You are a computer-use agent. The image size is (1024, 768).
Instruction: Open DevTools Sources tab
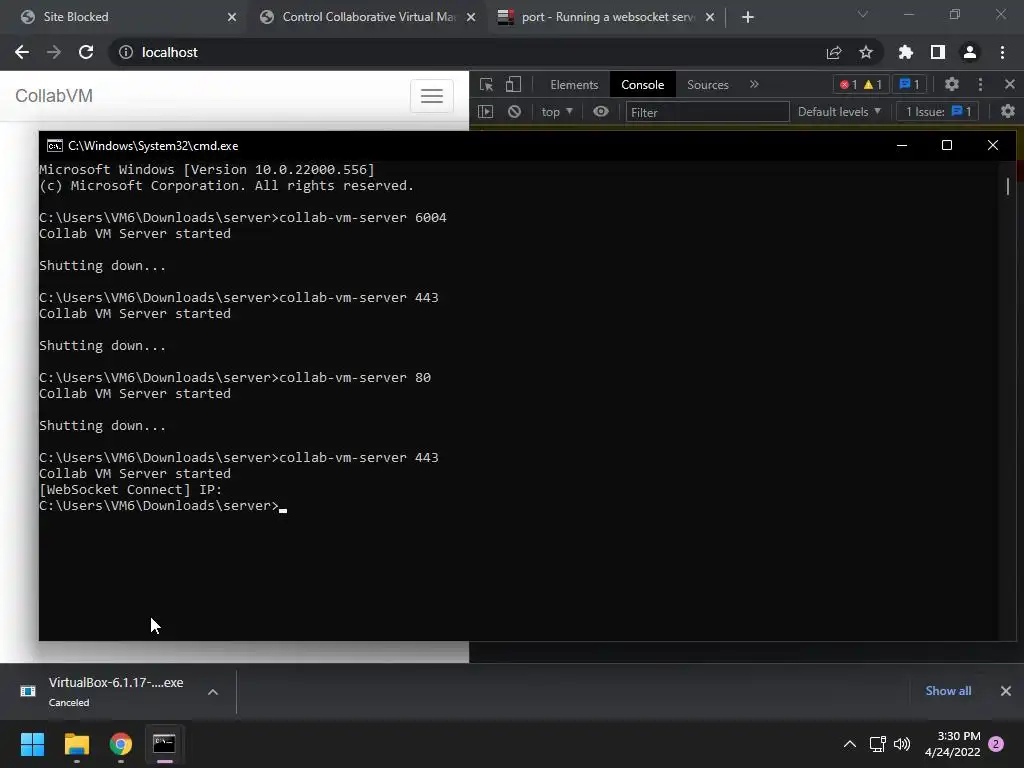(x=708, y=85)
